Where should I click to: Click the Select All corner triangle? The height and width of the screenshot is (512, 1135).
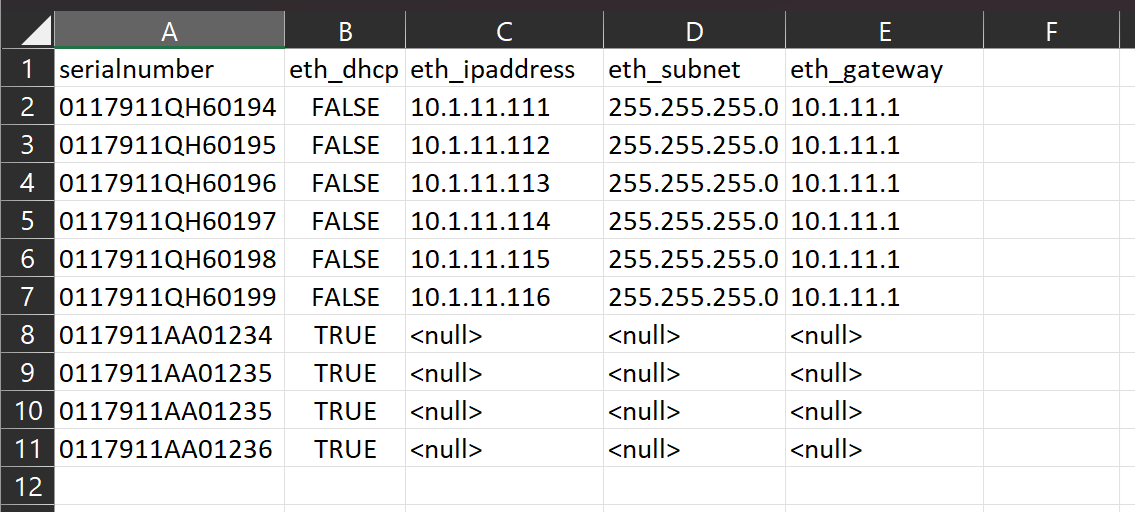(x=36, y=32)
